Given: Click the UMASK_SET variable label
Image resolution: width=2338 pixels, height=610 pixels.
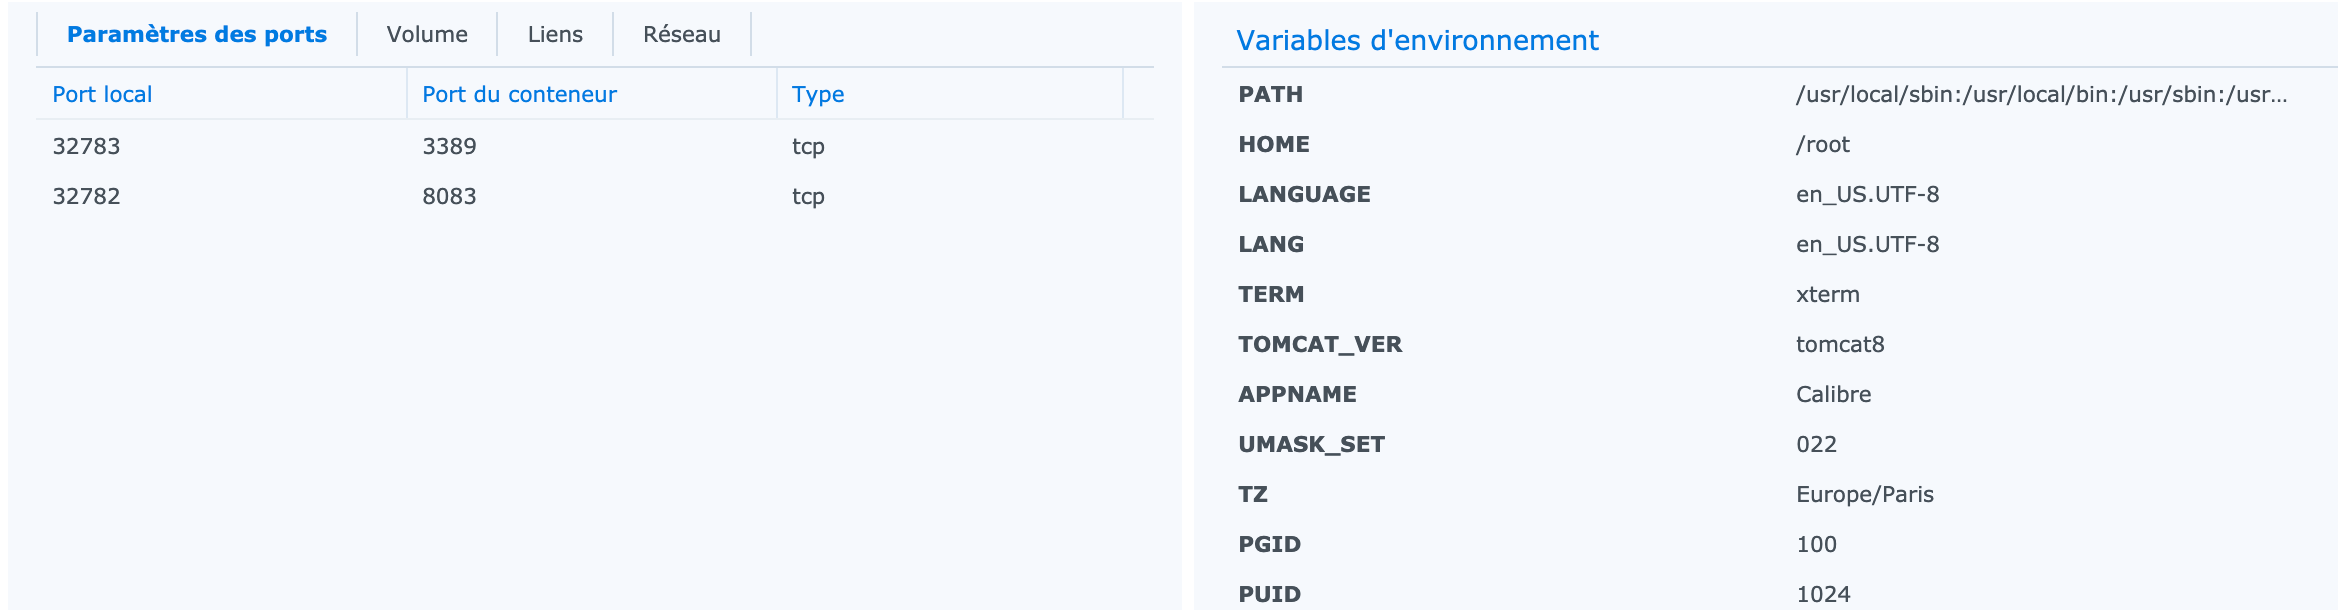Looking at the screenshot, I should 1311,445.
